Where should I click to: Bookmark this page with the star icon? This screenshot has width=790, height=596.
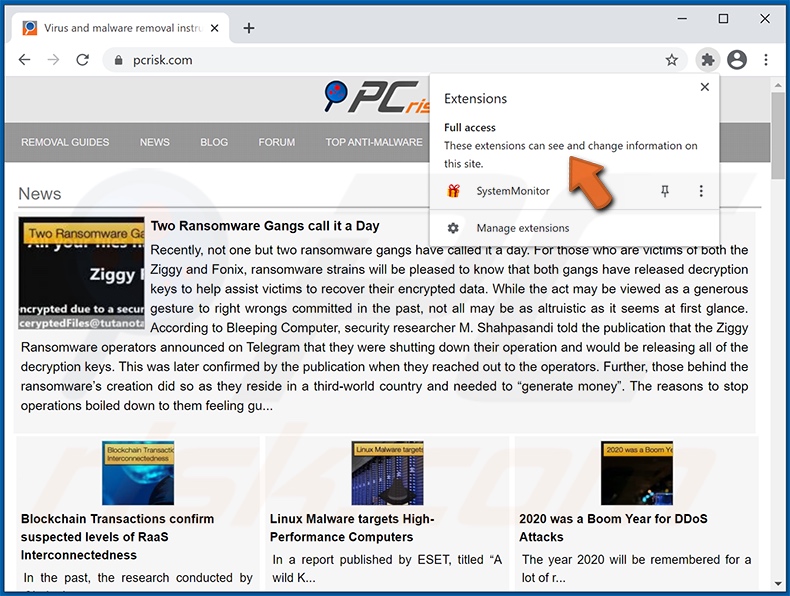672,60
